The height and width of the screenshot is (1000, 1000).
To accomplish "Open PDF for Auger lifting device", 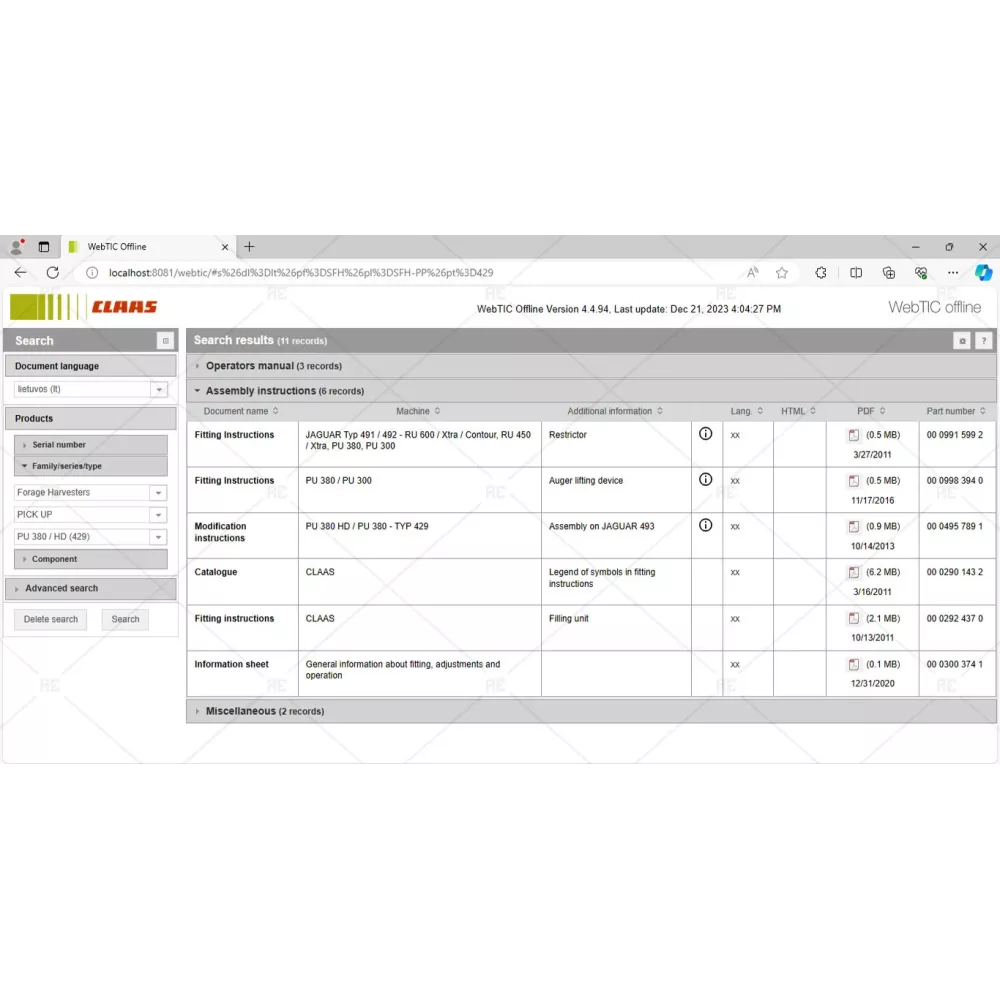I will point(854,481).
